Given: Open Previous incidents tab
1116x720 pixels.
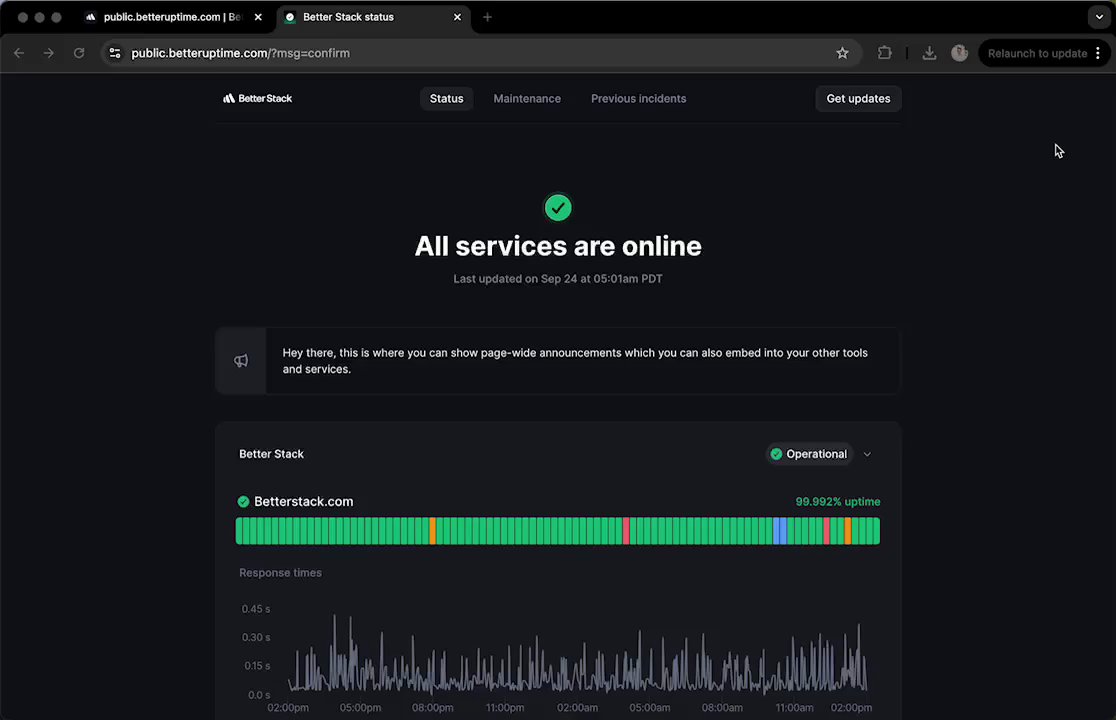Looking at the screenshot, I should [x=638, y=98].
